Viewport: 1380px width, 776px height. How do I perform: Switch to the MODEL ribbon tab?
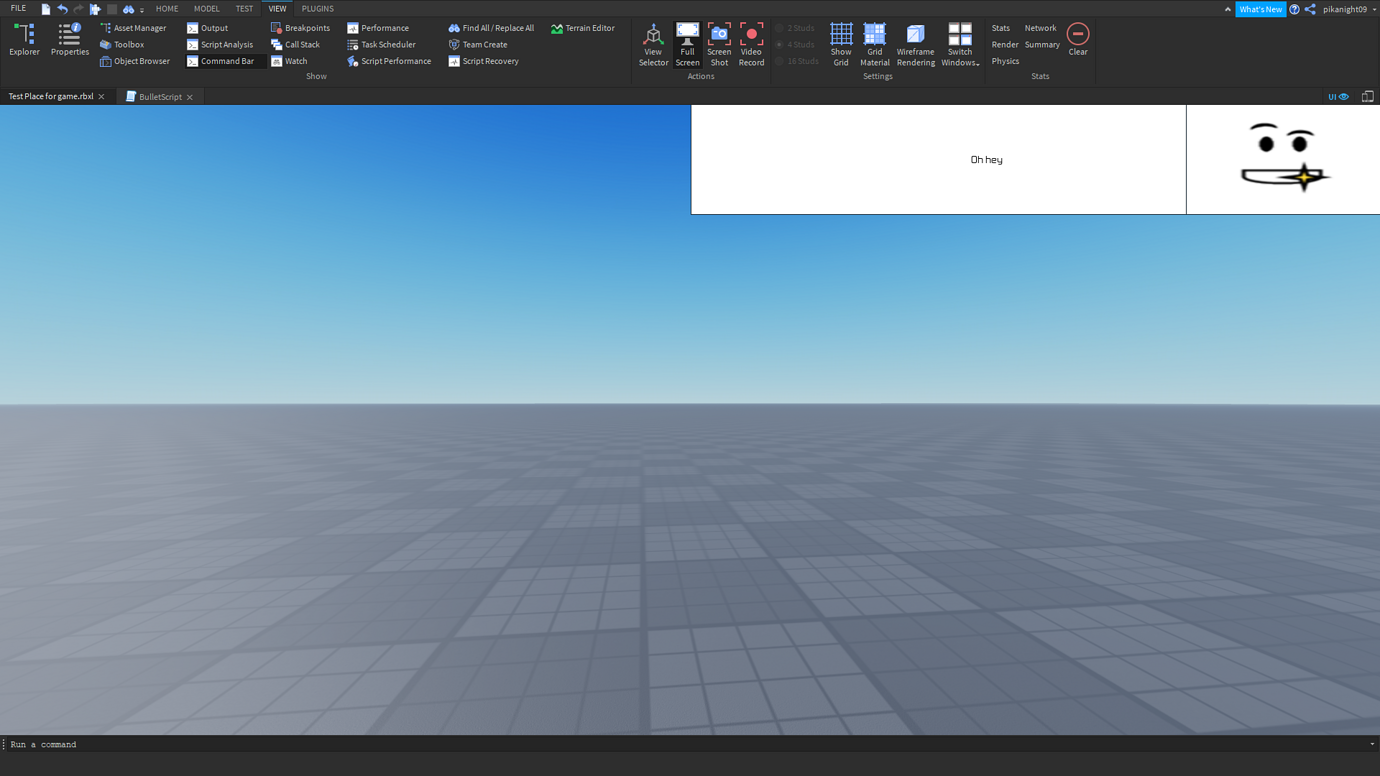(x=206, y=8)
